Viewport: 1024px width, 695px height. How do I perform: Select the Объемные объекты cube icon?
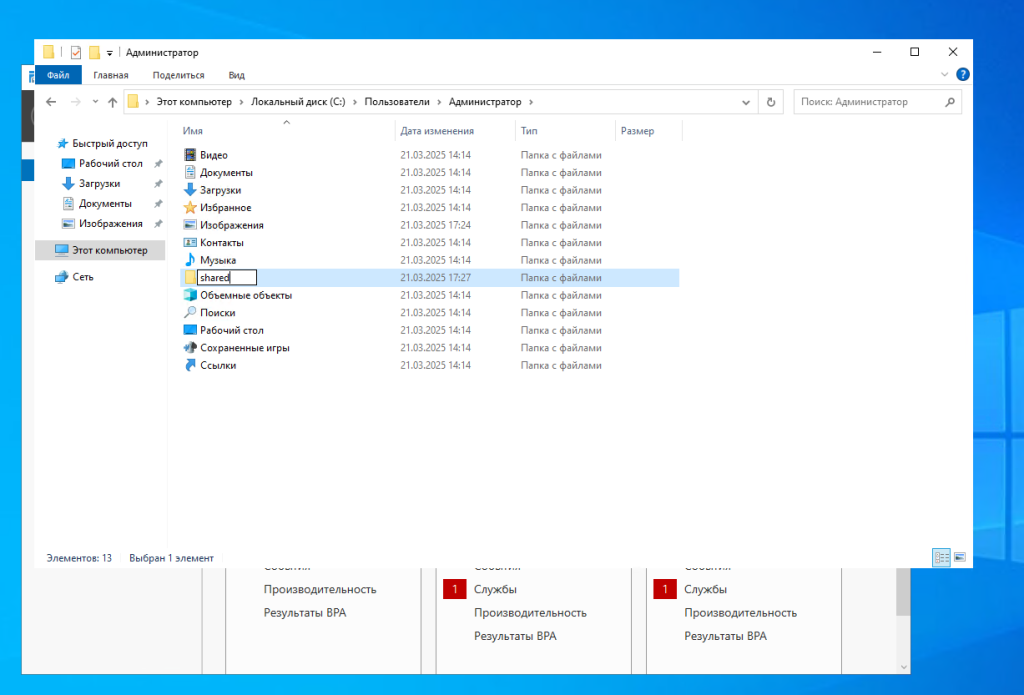coord(190,295)
